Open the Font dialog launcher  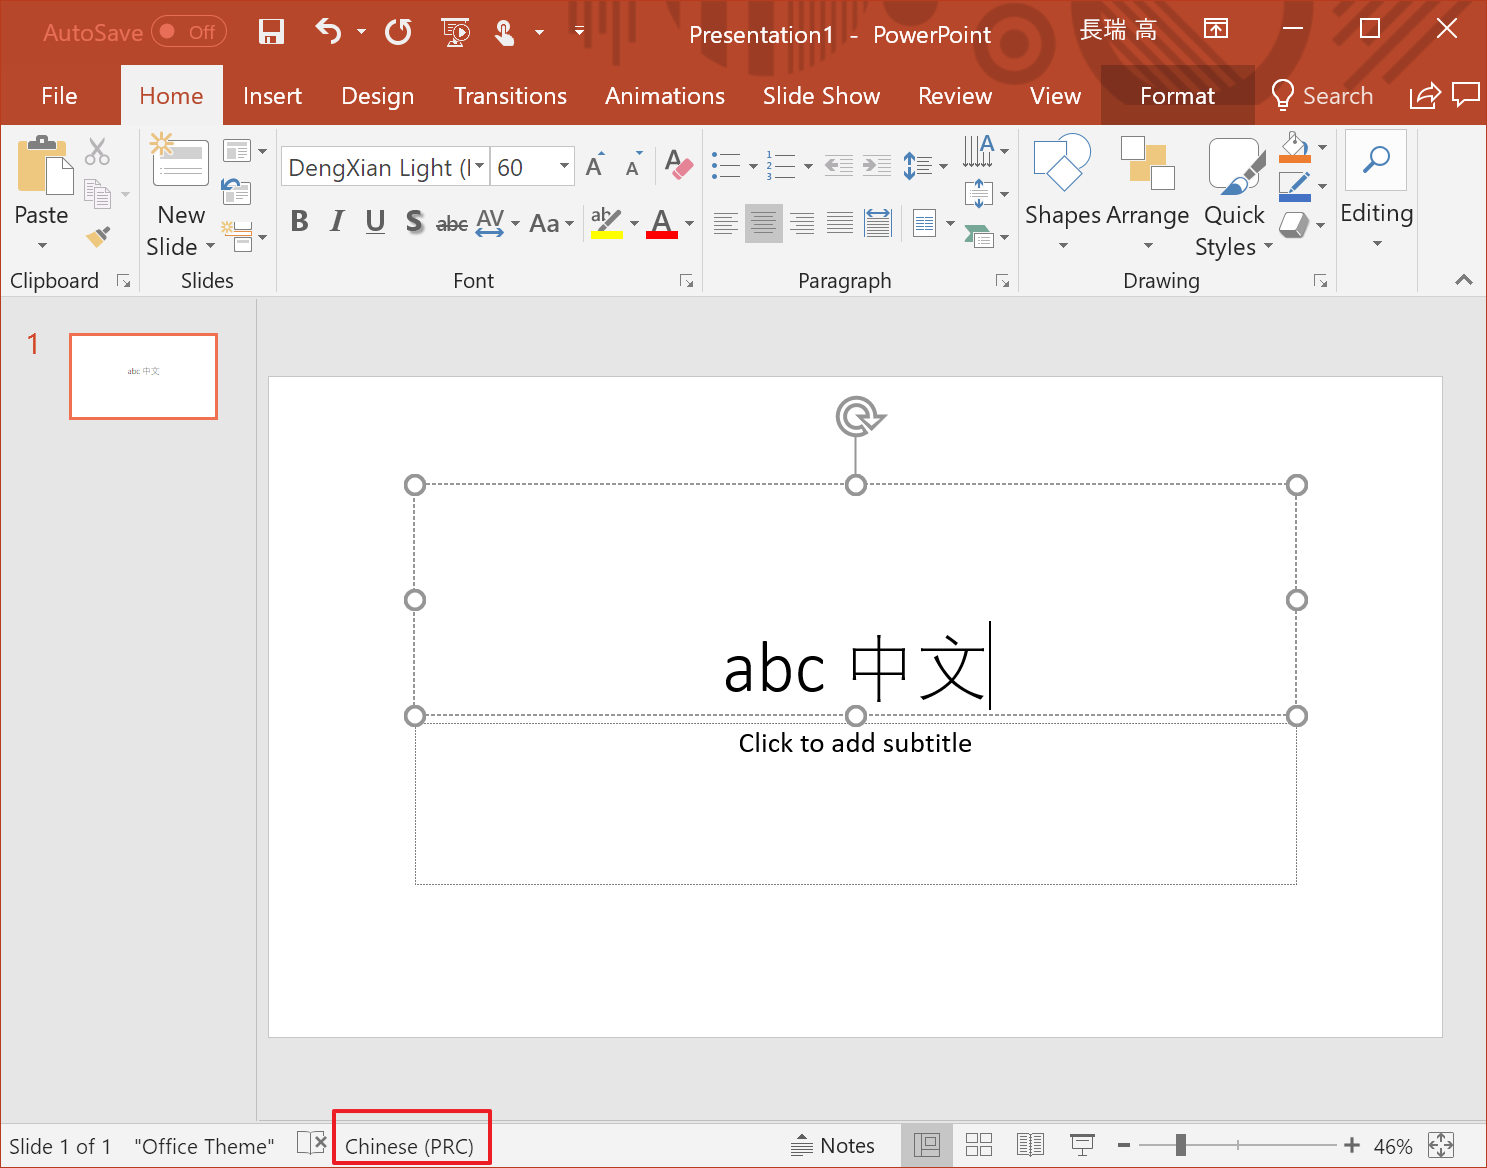(686, 281)
